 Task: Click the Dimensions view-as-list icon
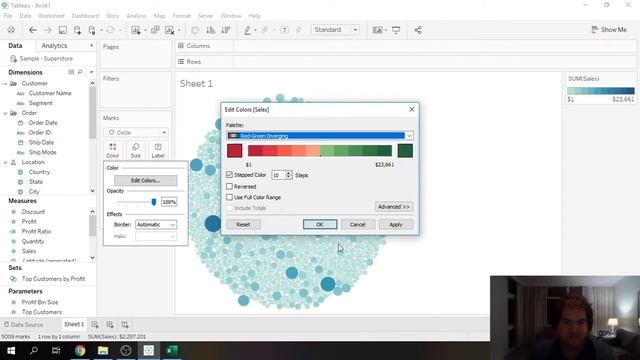[71, 72]
